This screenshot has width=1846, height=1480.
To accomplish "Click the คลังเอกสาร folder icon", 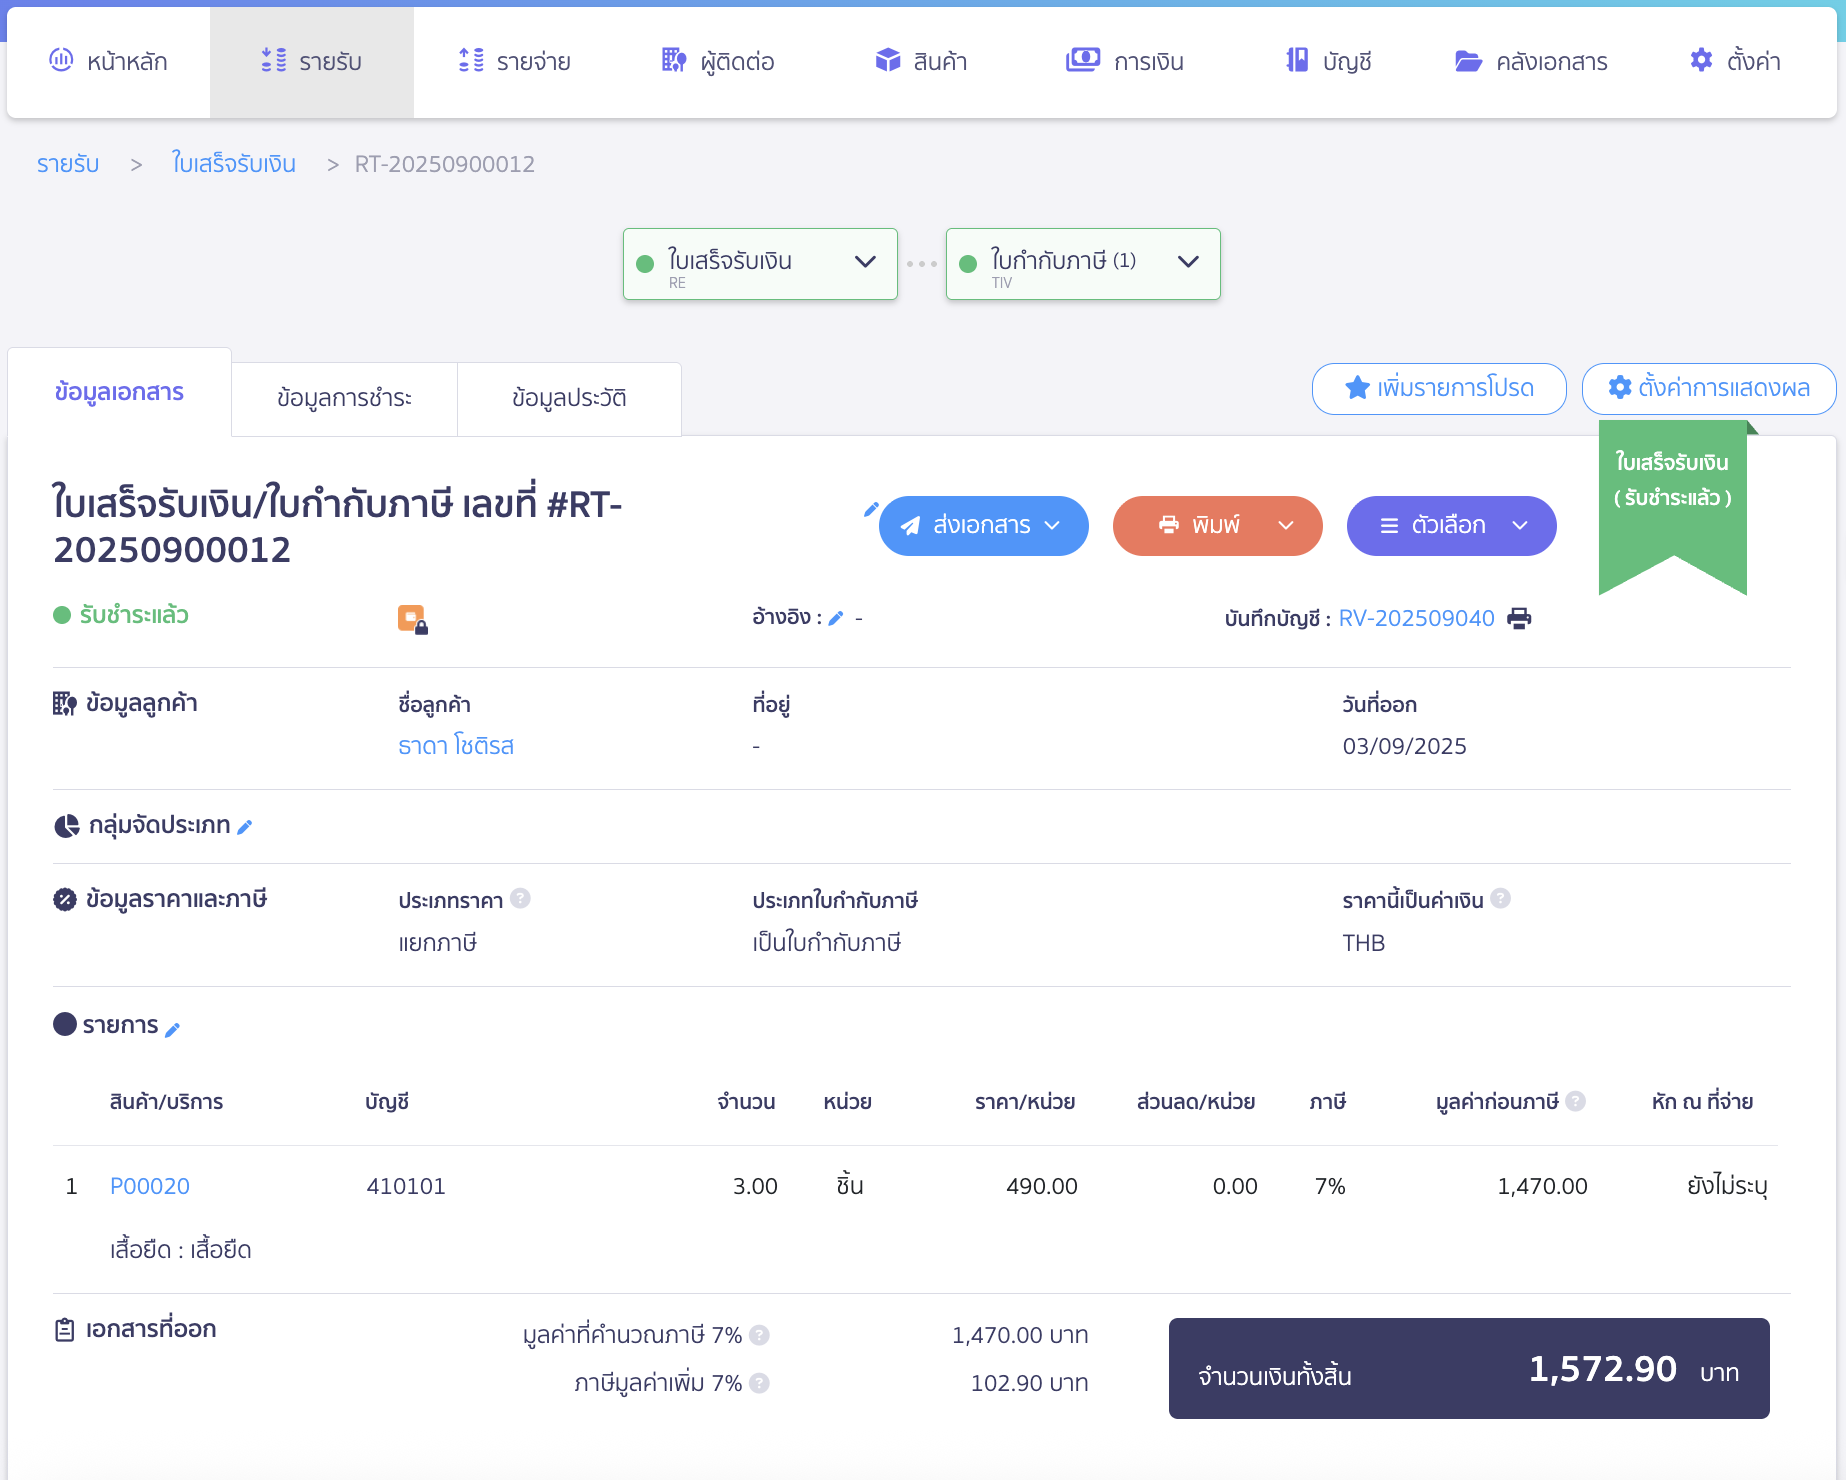I will 1468,61.
